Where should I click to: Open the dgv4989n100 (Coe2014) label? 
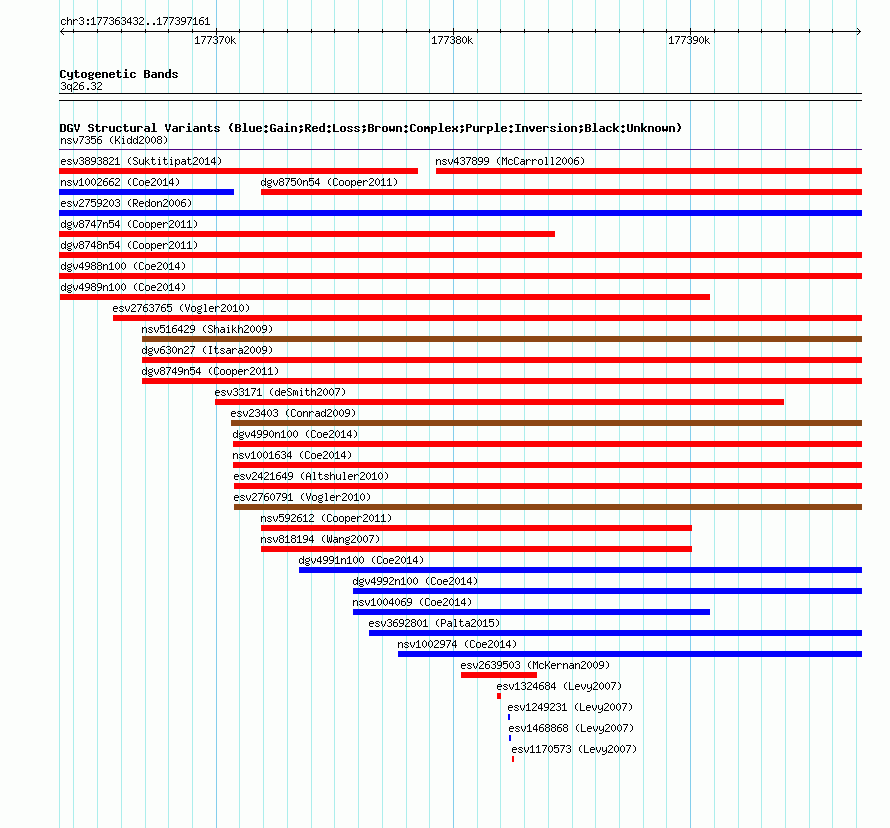123,287
